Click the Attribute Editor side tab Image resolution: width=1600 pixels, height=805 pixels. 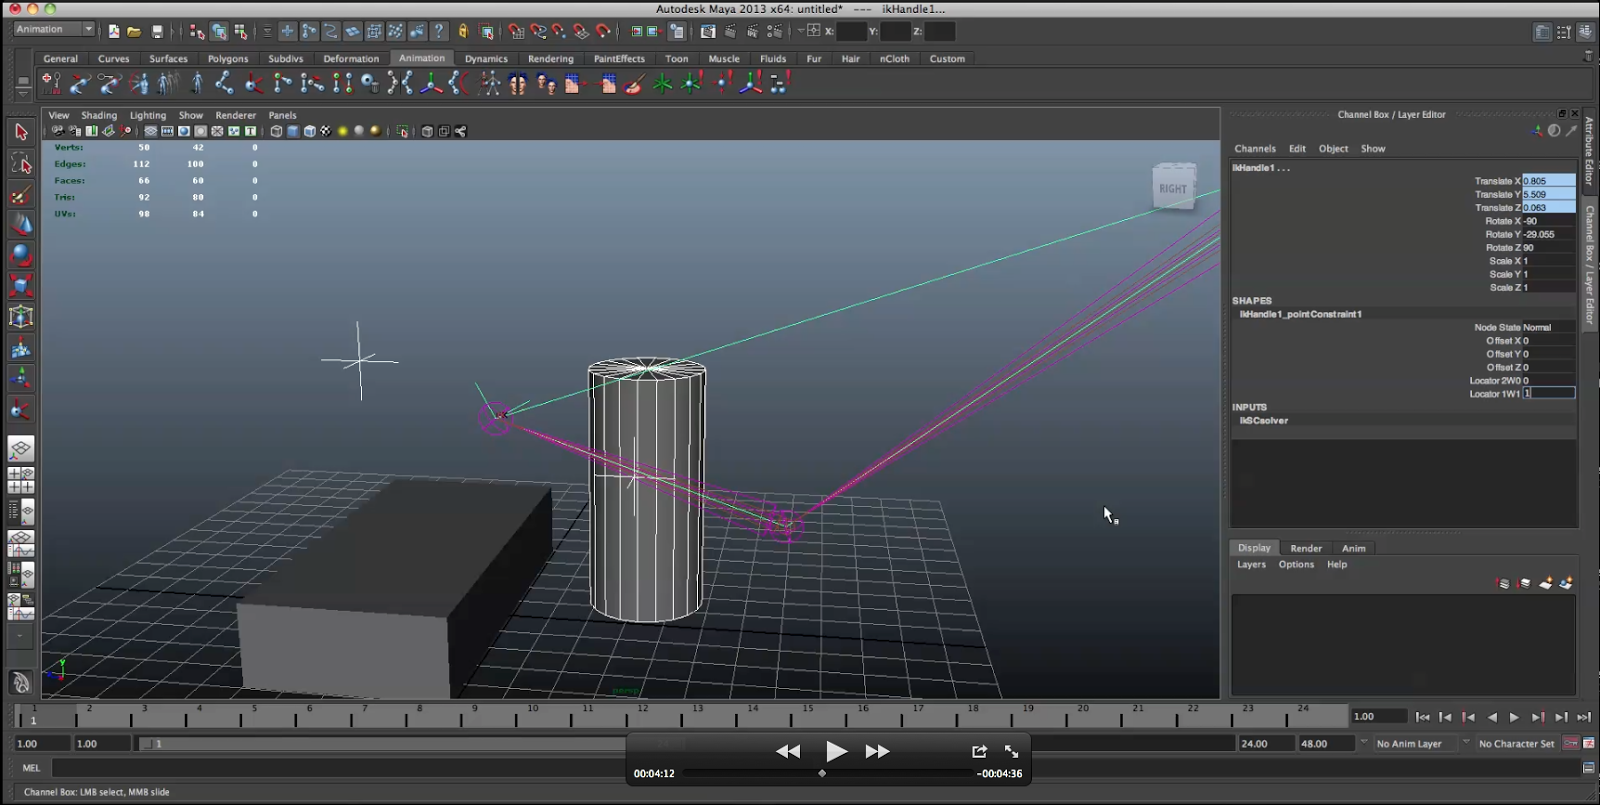1589,152
